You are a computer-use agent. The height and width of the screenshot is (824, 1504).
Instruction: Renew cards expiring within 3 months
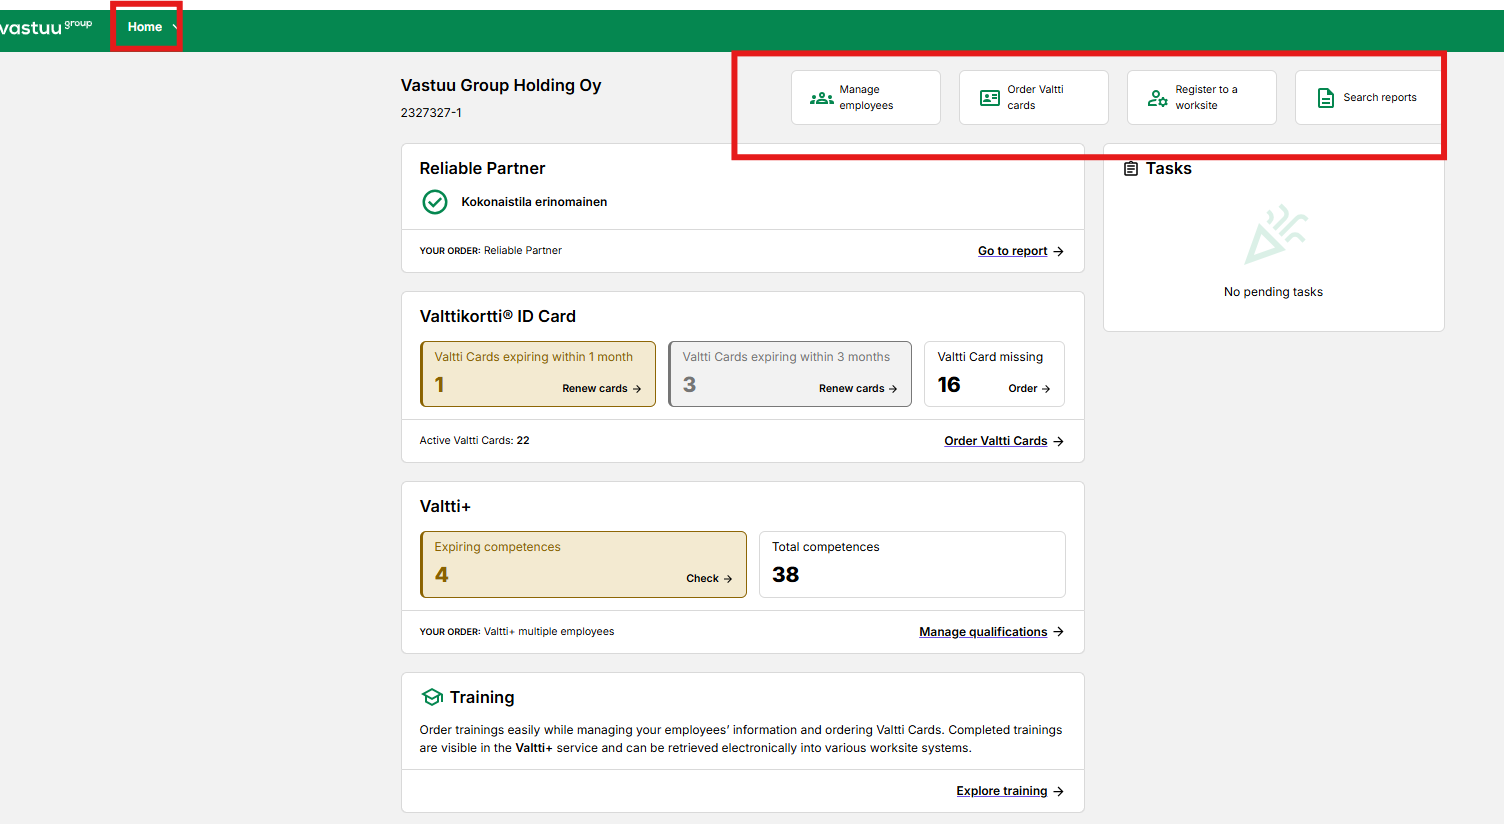click(x=858, y=388)
